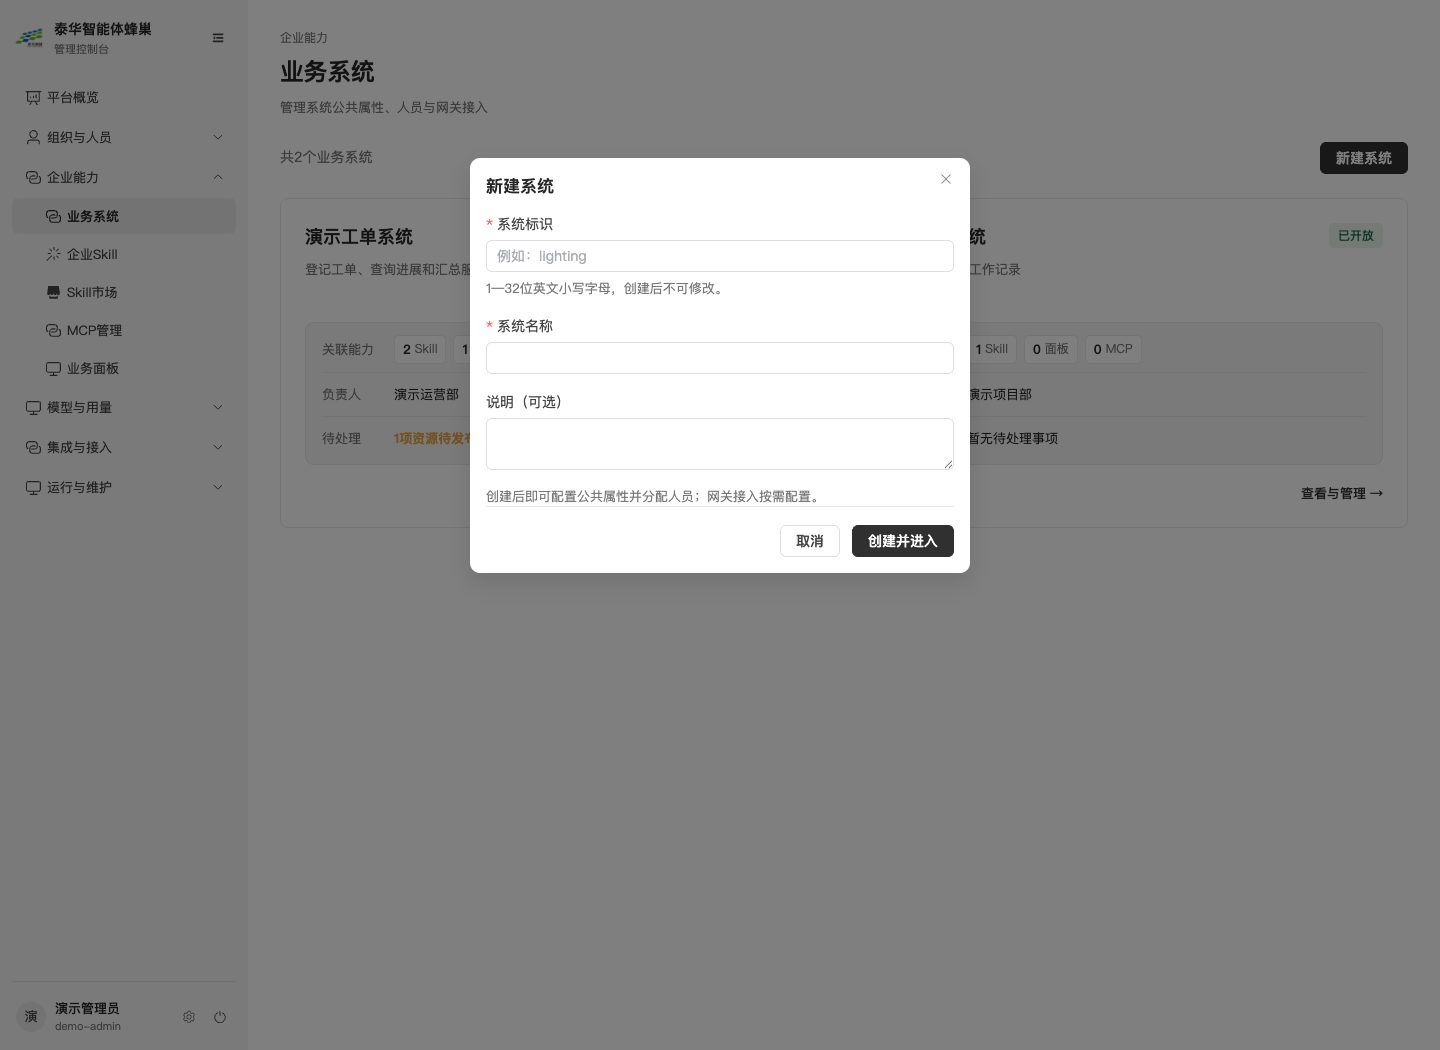Click the 2 Skill badge
This screenshot has height=1050, width=1440.
pyautogui.click(x=420, y=349)
